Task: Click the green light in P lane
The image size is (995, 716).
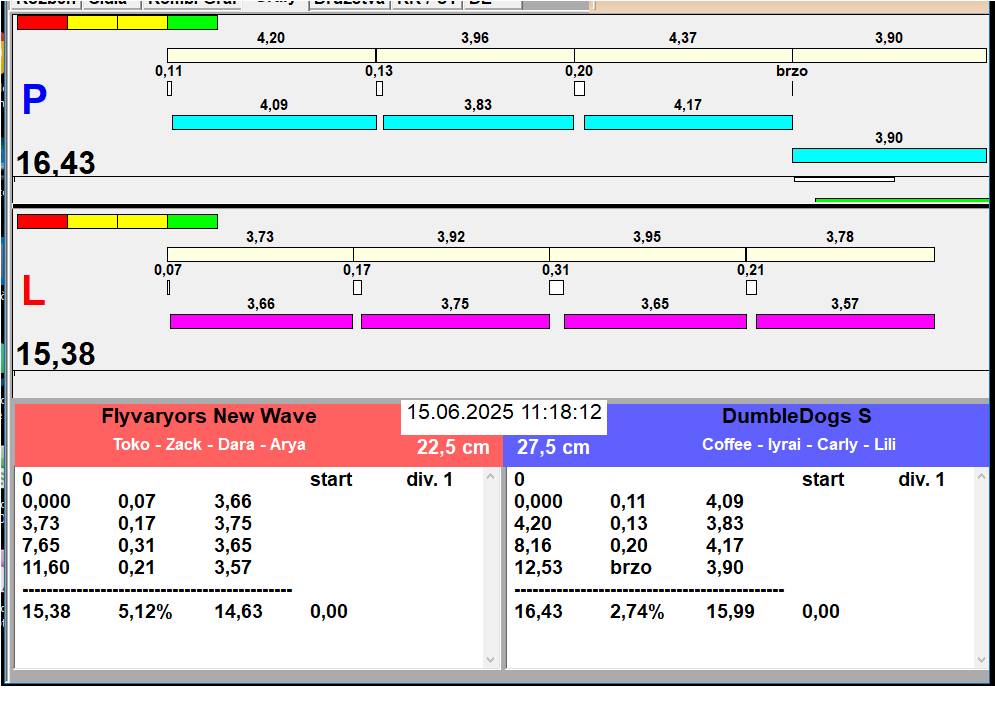Action: (192, 22)
